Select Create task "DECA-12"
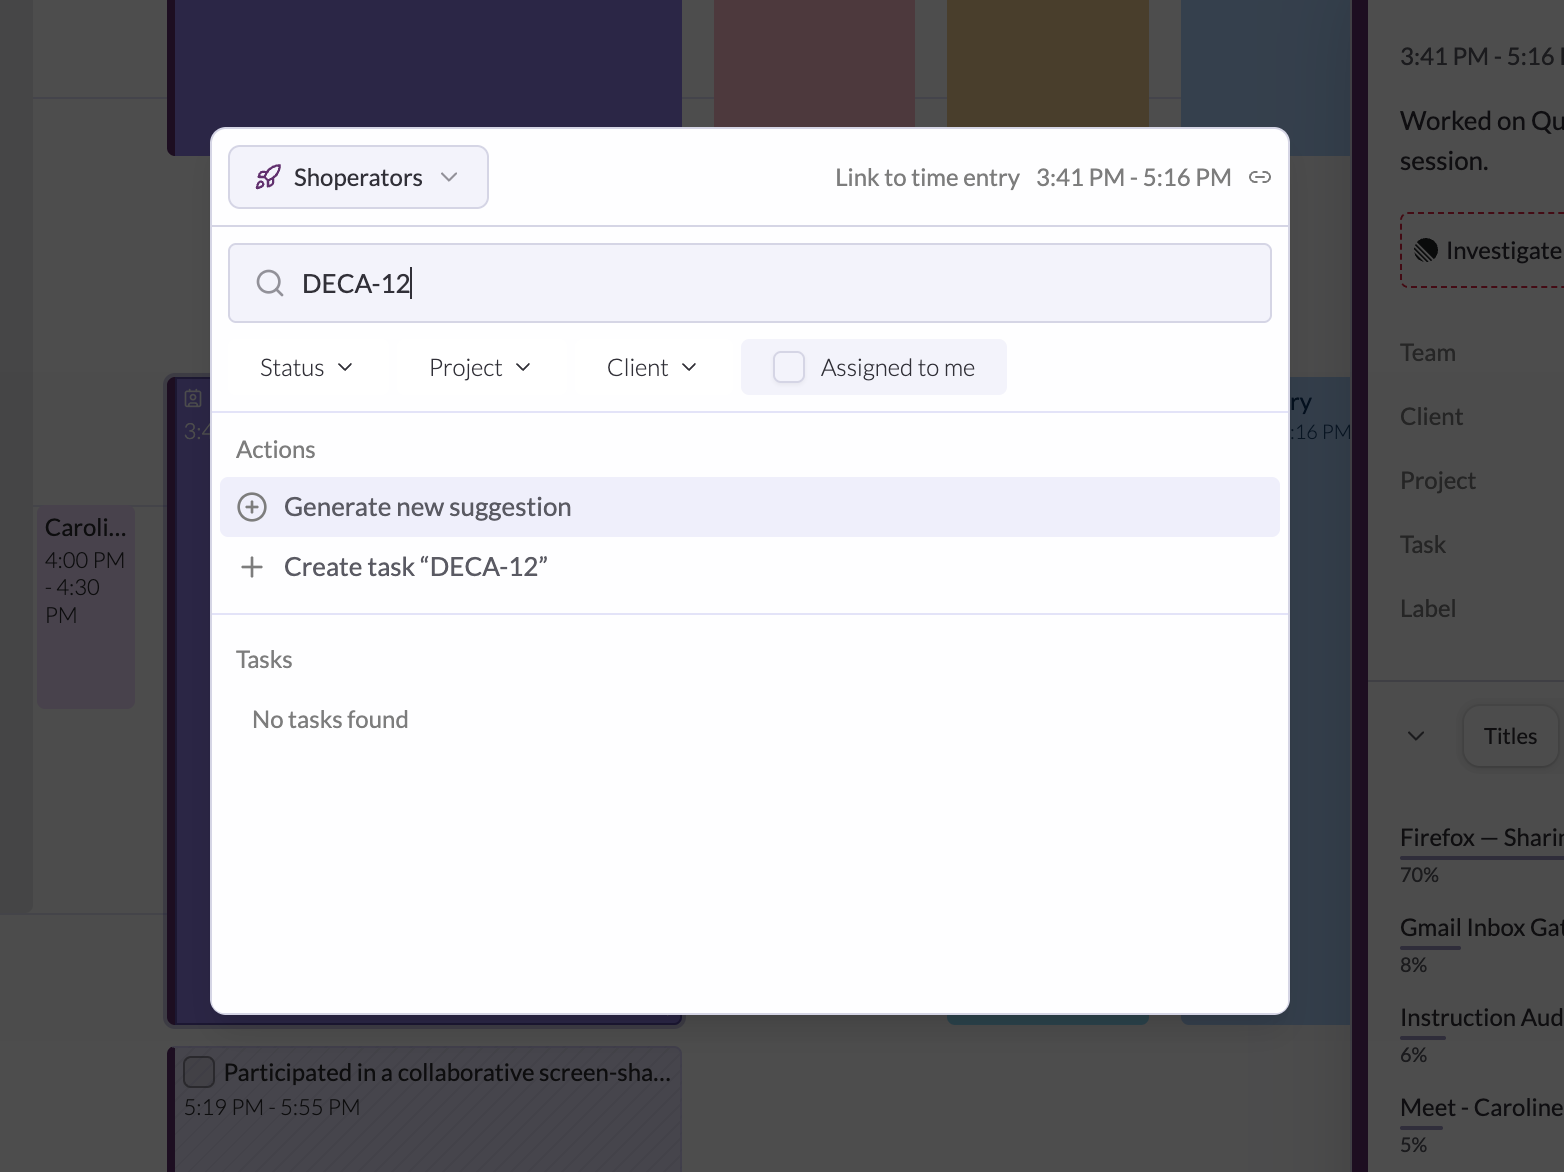 (750, 567)
